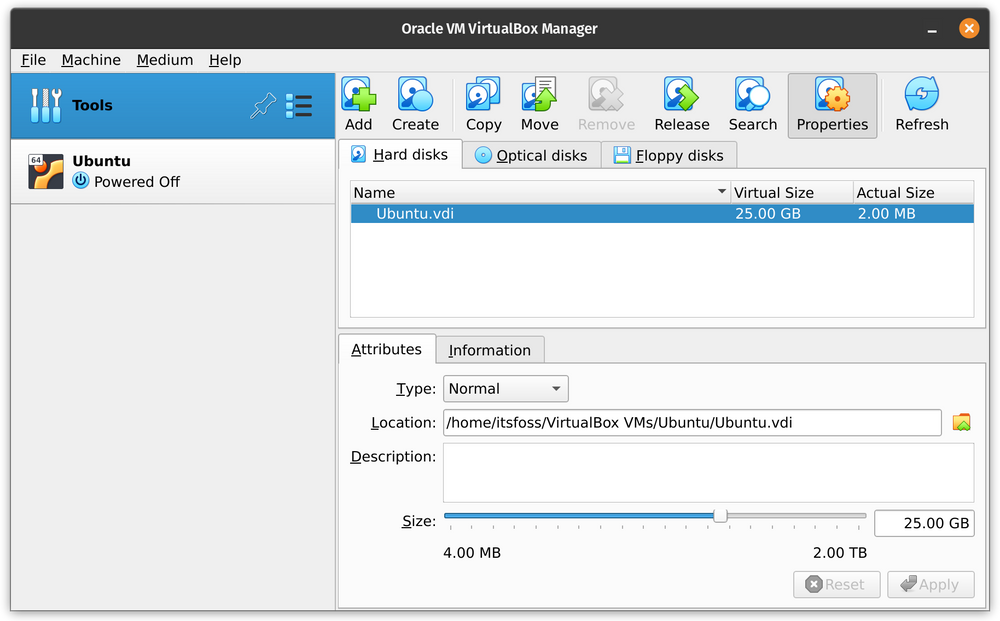
Task: Click the Copy disk icon
Action: pos(483,96)
